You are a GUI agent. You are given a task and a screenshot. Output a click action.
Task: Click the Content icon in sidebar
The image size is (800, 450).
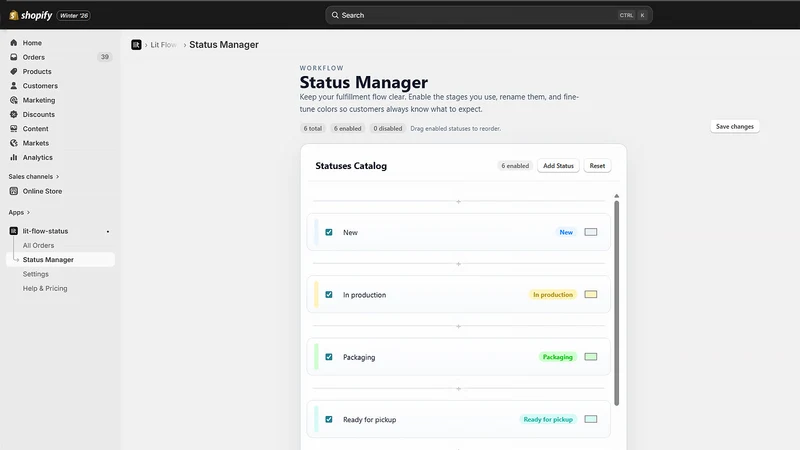pos(14,129)
